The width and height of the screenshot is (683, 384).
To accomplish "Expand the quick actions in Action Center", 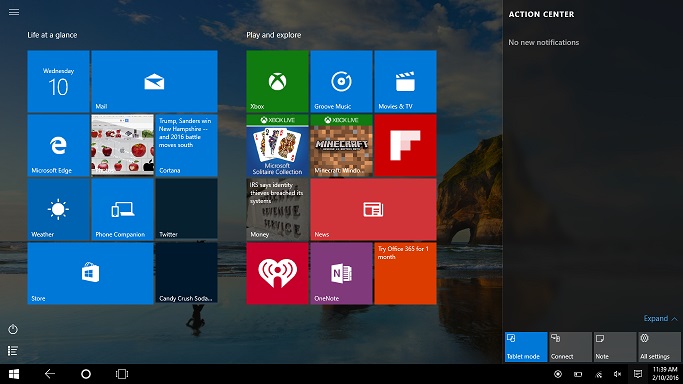I will pos(660,319).
